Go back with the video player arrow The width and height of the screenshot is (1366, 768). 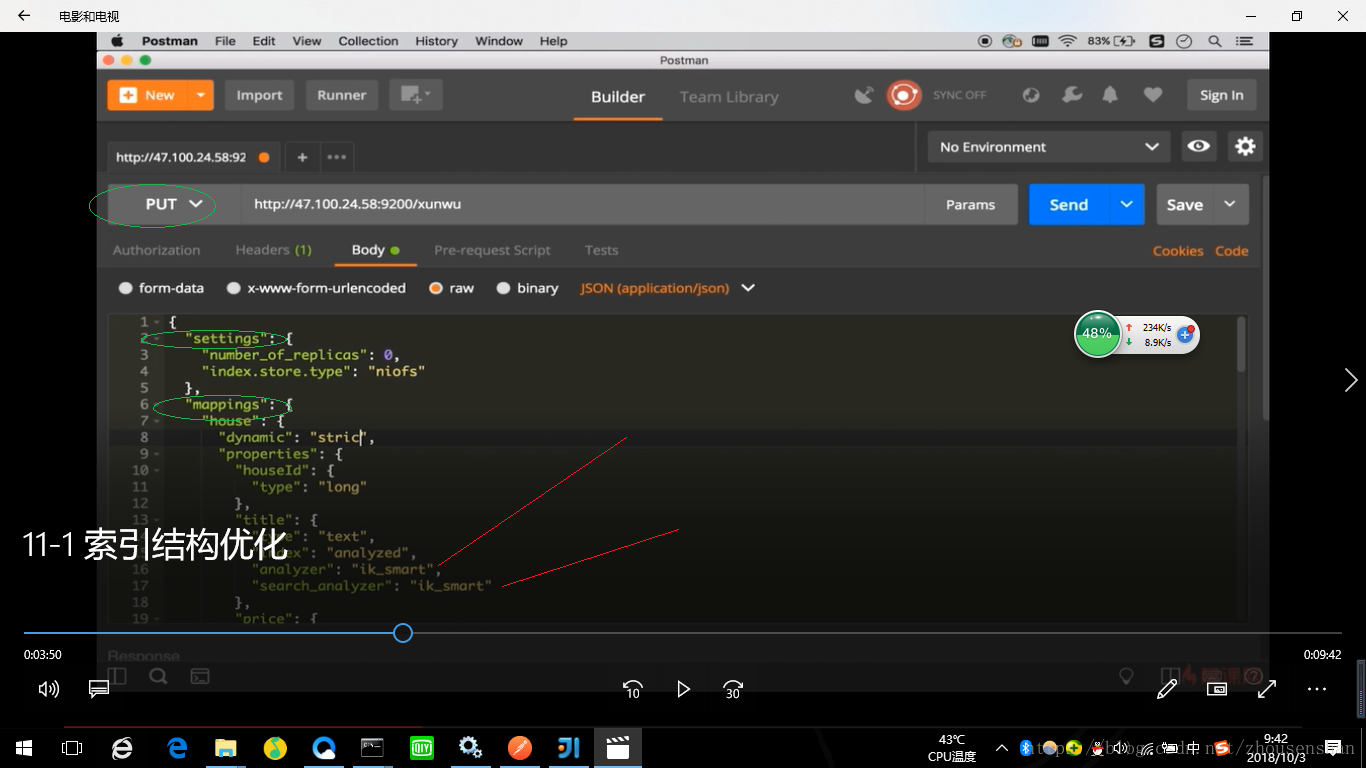point(24,16)
